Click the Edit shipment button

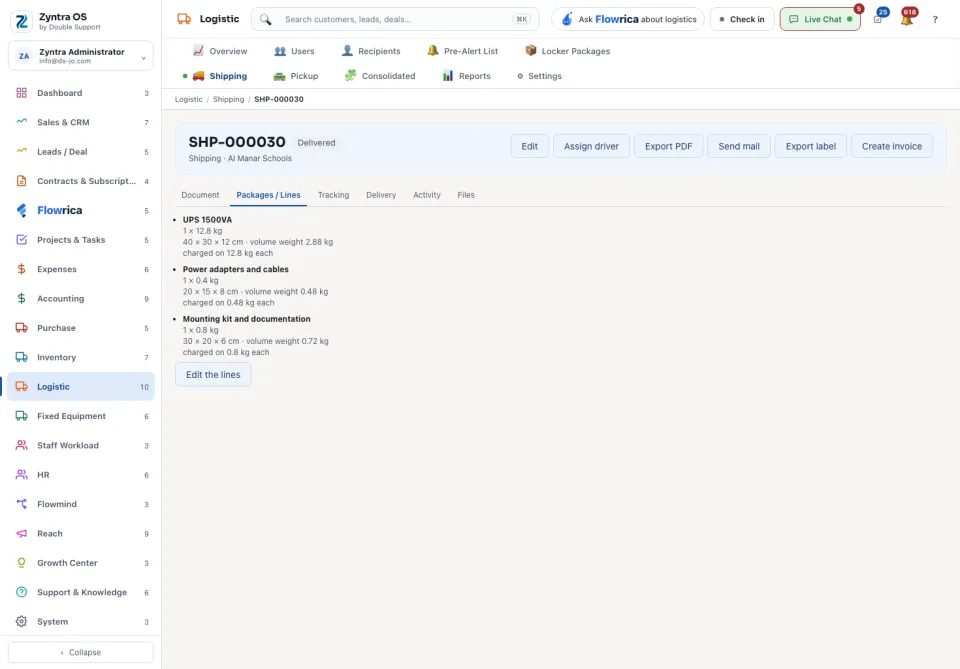[x=530, y=146]
